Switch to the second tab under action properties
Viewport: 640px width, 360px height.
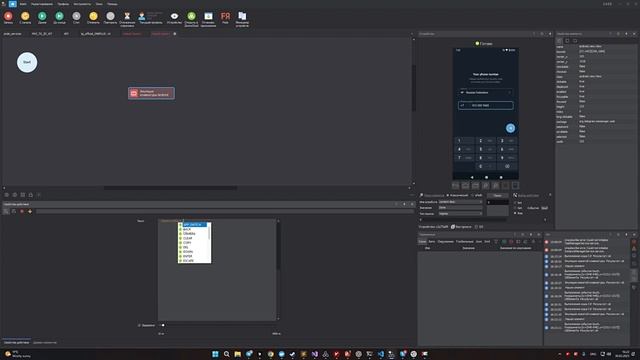click(45, 342)
